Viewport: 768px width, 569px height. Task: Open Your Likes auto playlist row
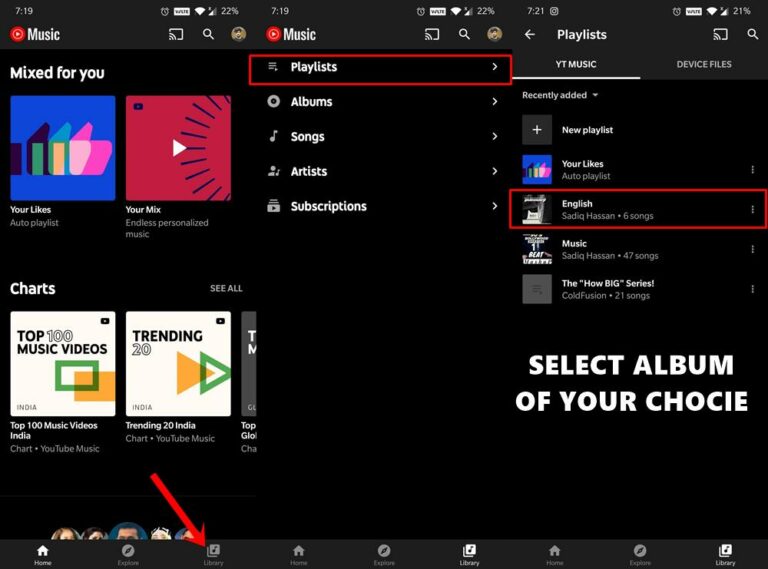[x=640, y=169]
